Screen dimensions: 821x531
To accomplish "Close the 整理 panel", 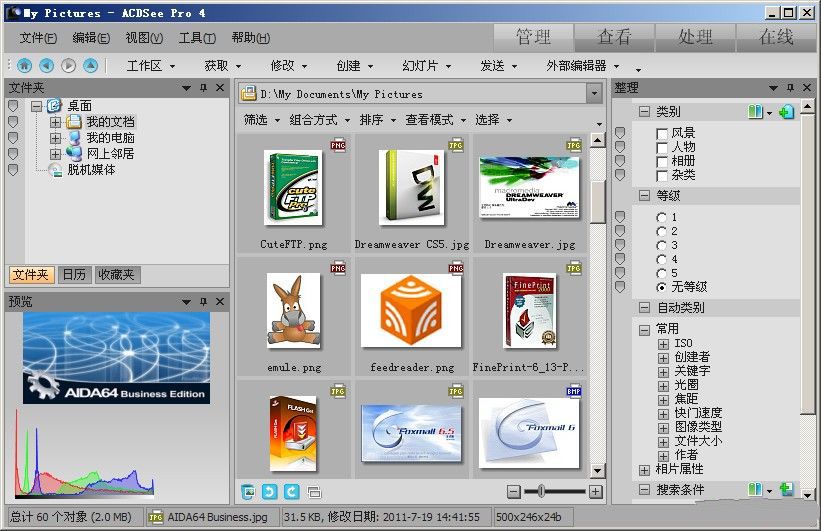I will [x=807, y=88].
